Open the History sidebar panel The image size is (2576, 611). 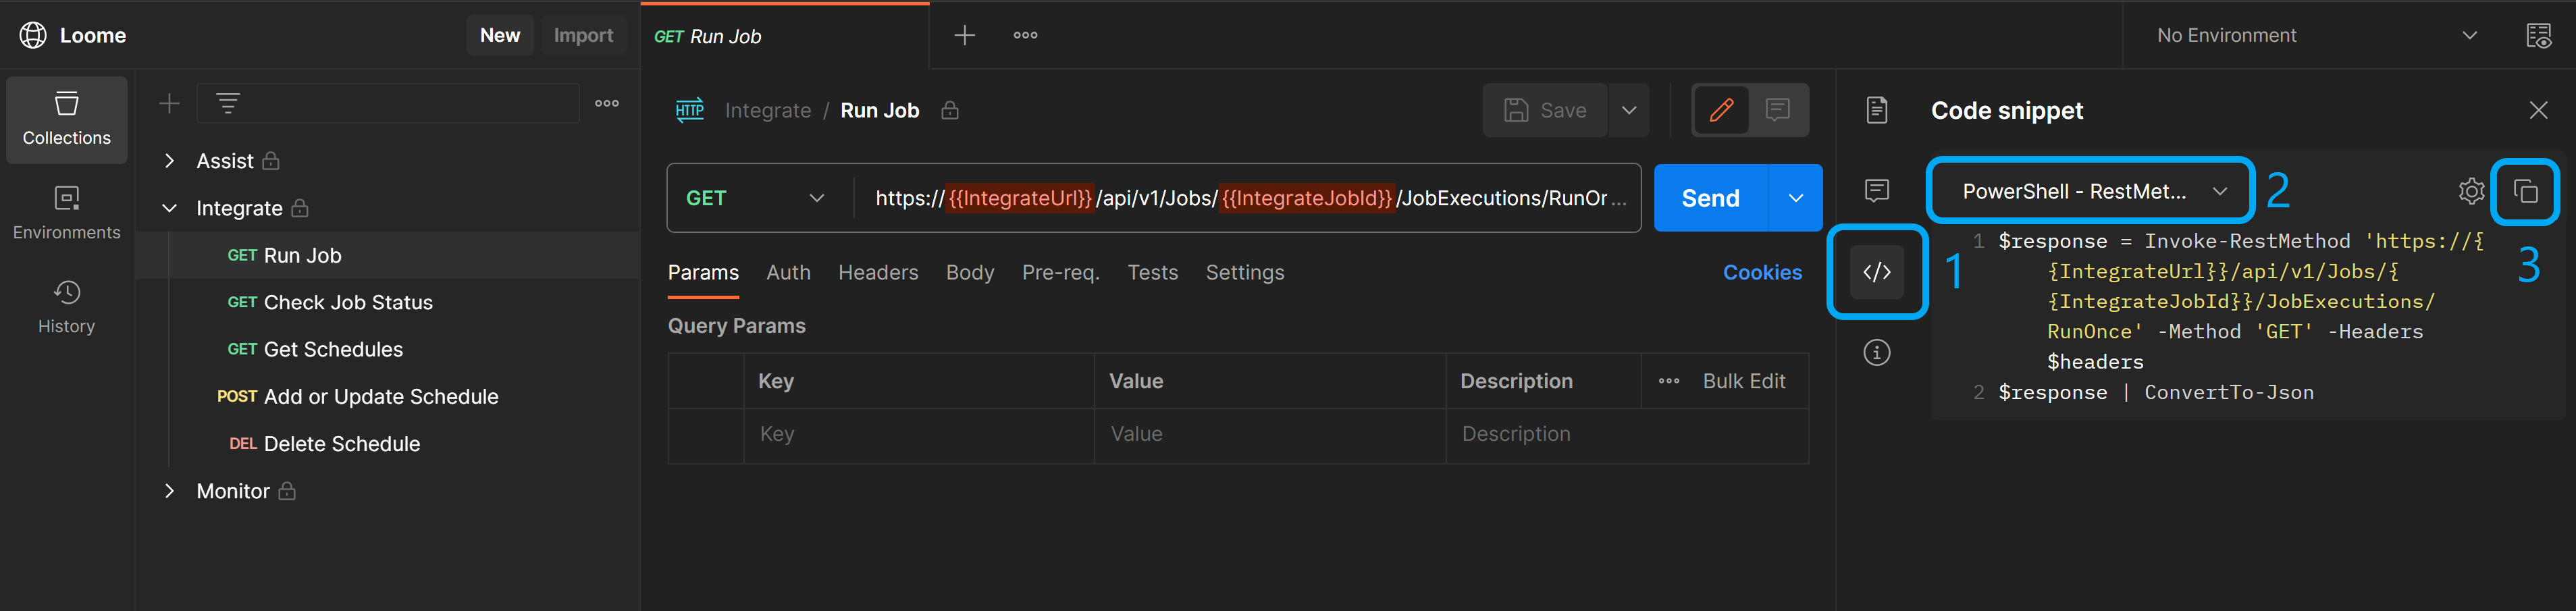point(67,307)
